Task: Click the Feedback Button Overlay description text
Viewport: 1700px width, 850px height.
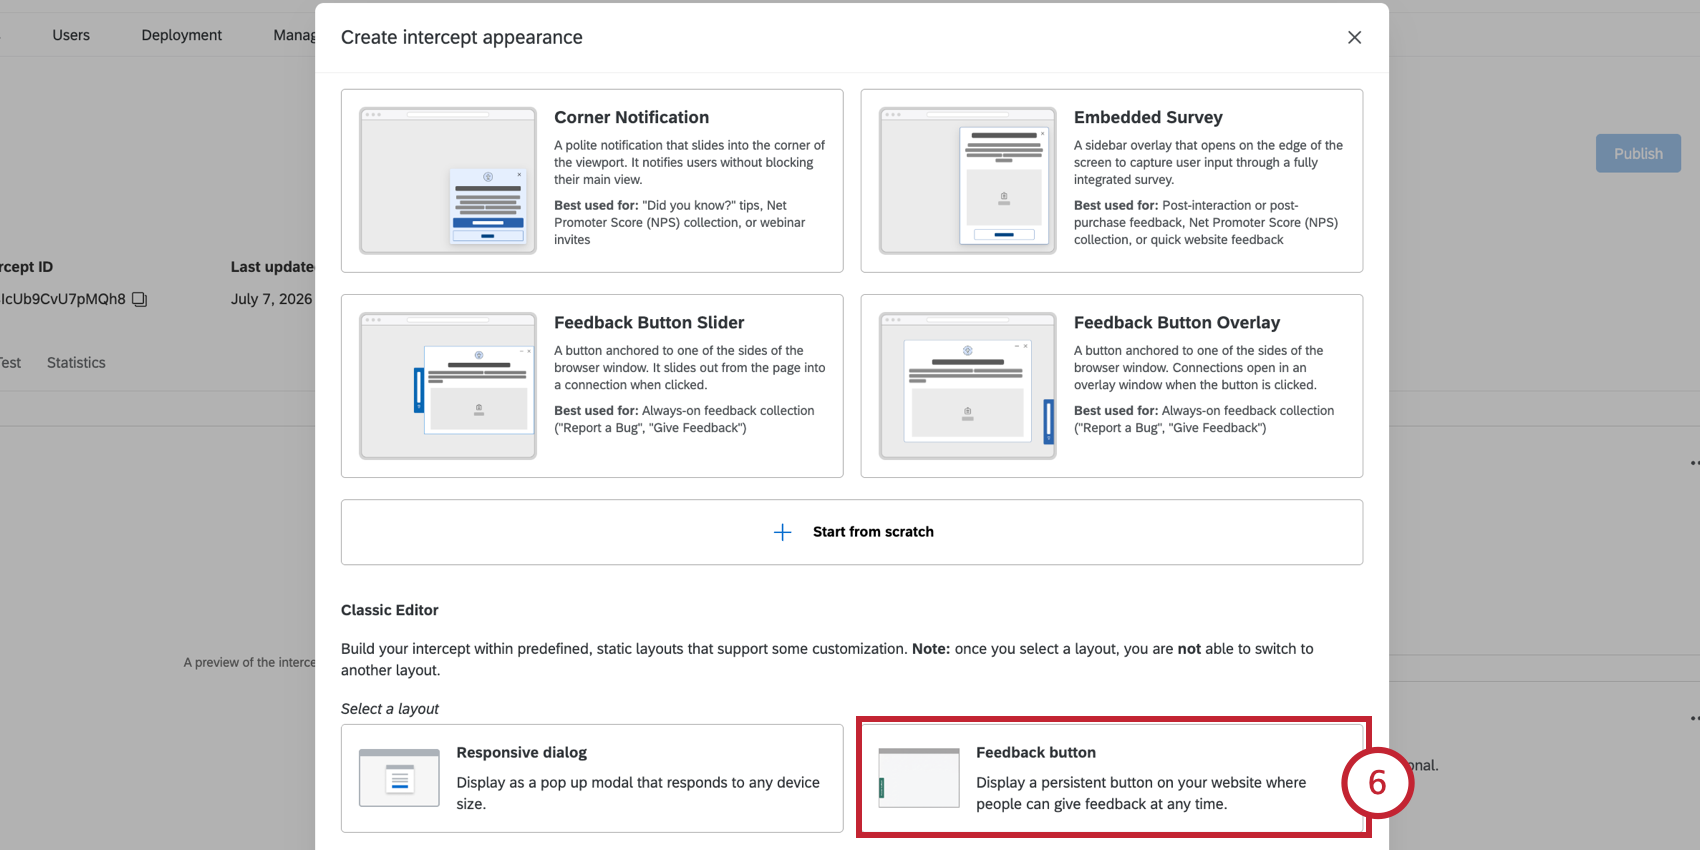Action: (x=1198, y=368)
